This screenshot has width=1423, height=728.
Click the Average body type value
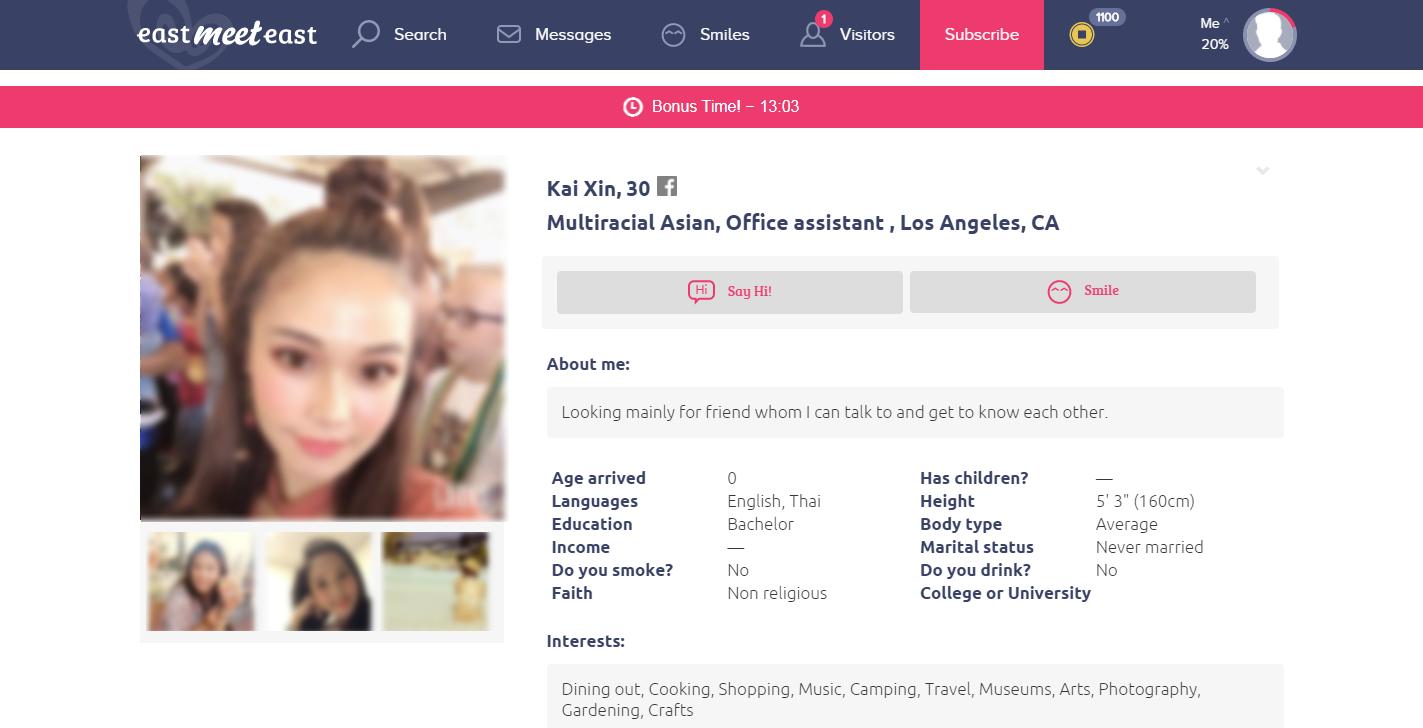pyautogui.click(x=1126, y=524)
